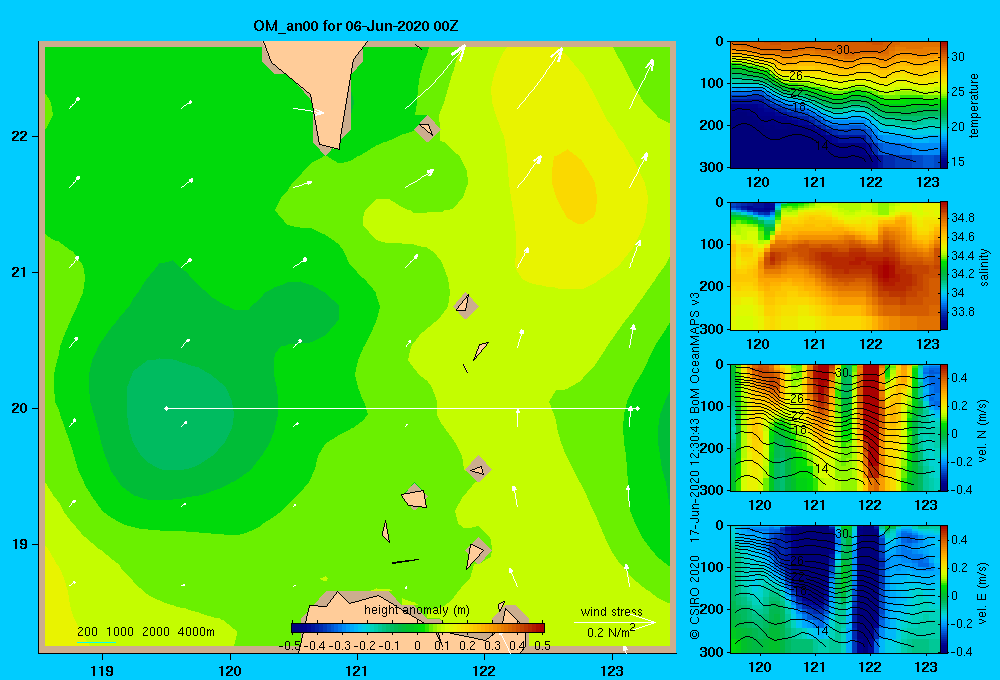Open the salinity depth section panel
The width and height of the screenshot is (1000, 680).
pyautogui.click(x=835, y=266)
